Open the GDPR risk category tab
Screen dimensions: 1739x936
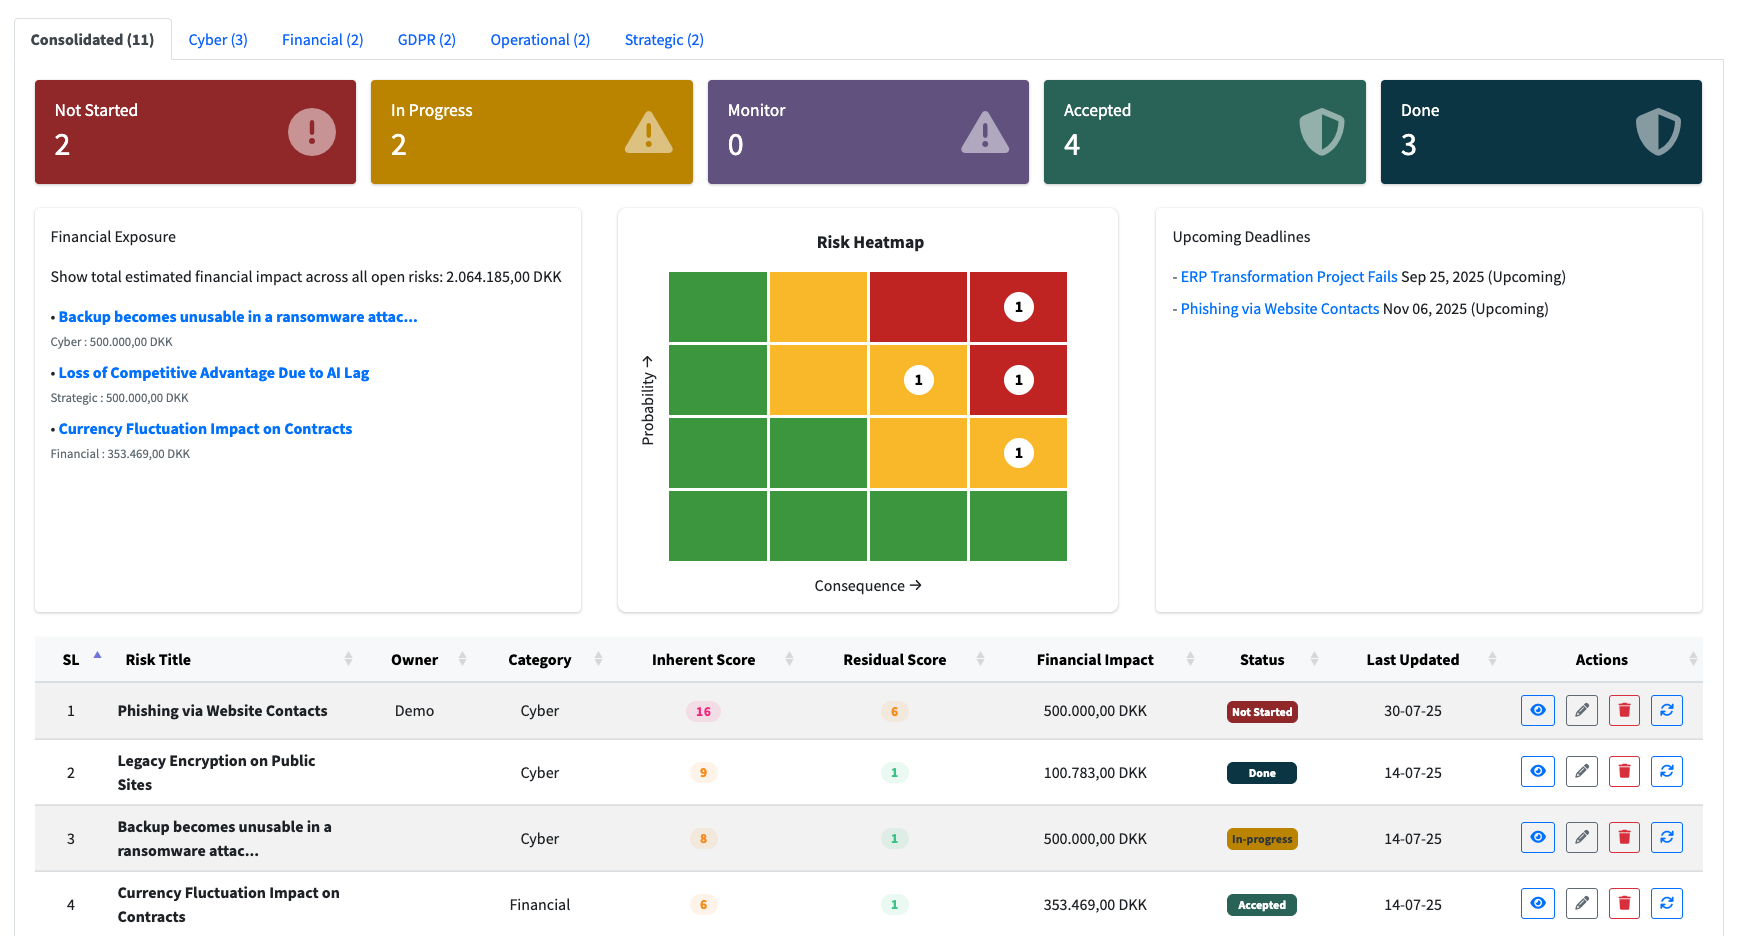427,39
